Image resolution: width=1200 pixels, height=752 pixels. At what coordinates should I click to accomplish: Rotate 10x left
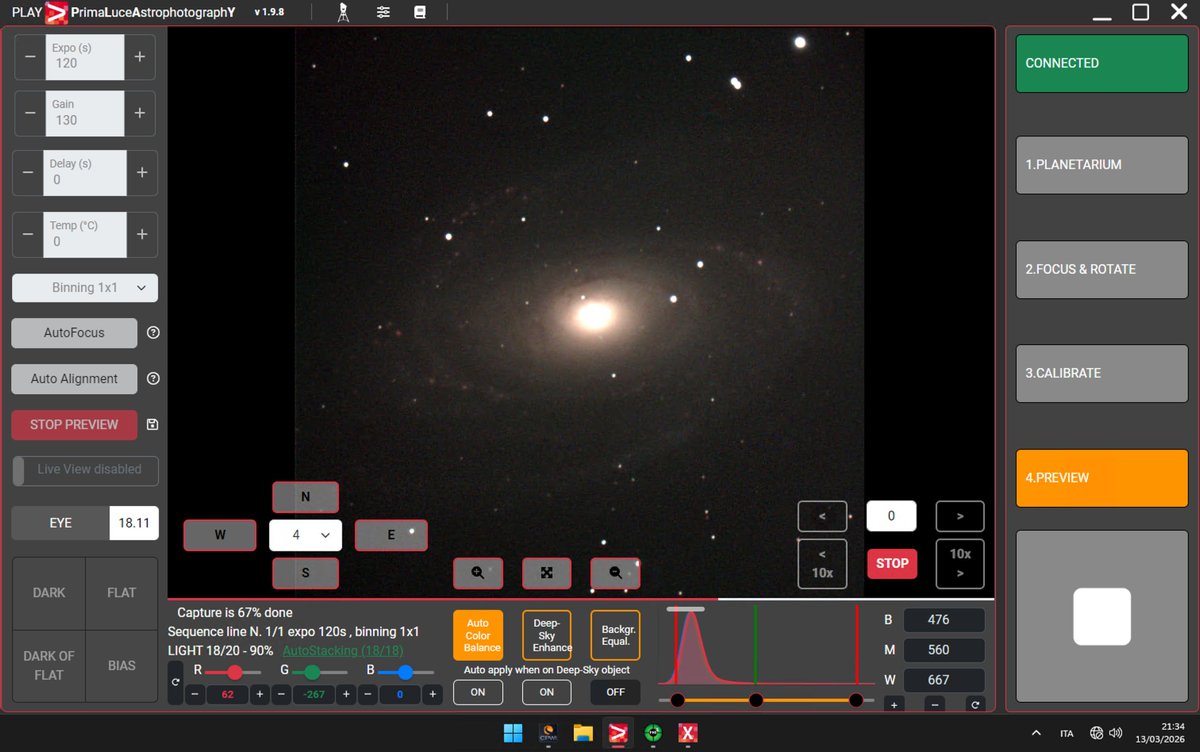click(822, 563)
